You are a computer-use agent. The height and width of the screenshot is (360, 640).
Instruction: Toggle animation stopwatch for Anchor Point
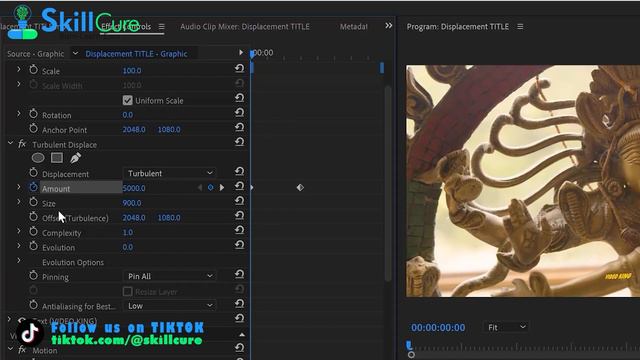coord(33,129)
